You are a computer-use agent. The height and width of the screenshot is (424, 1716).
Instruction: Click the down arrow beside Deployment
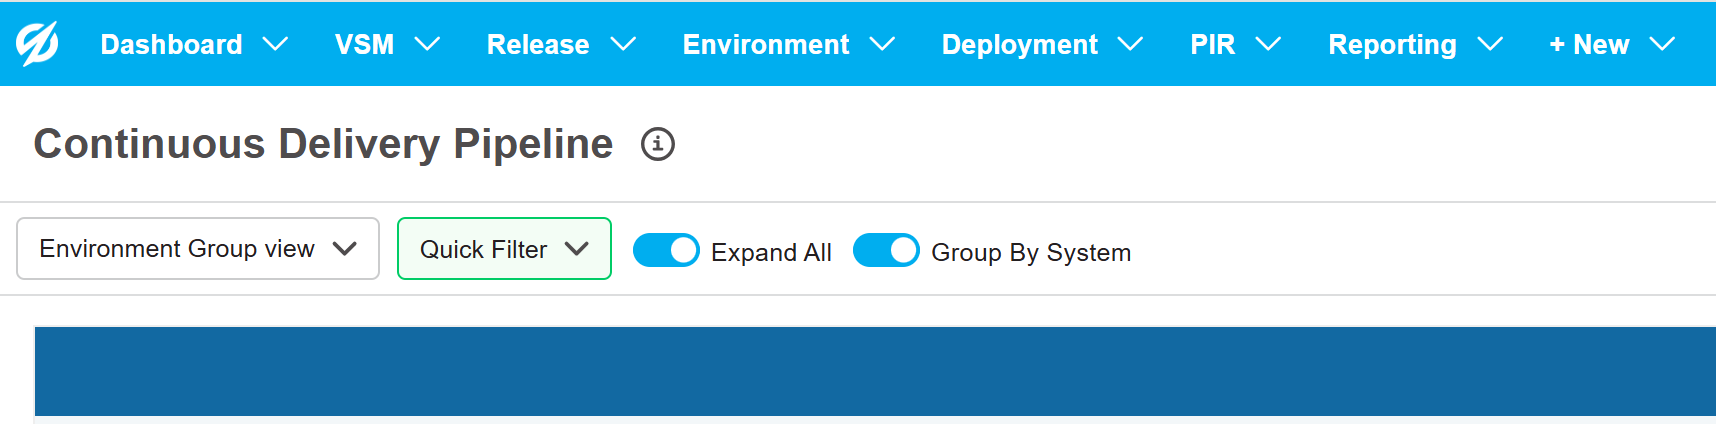tap(1130, 45)
